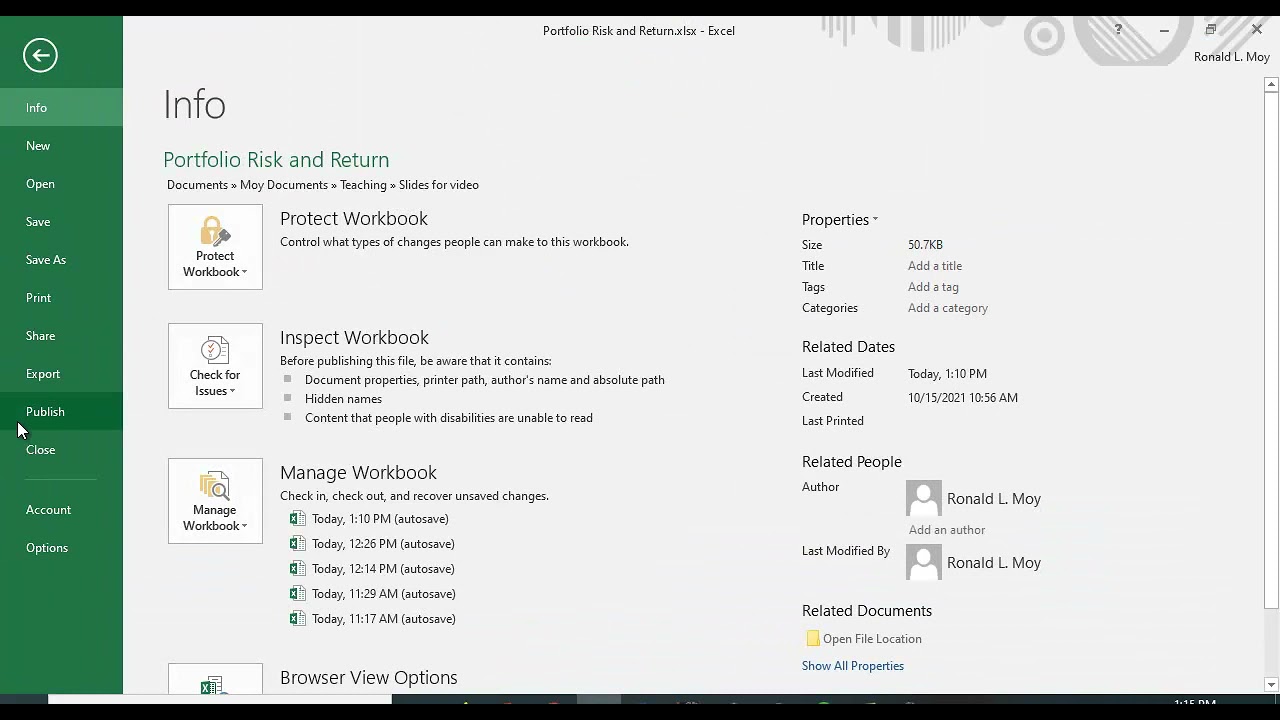Click author name Ronald L. Moy under Author
The image size is (1280, 720).
tap(994, 499)
